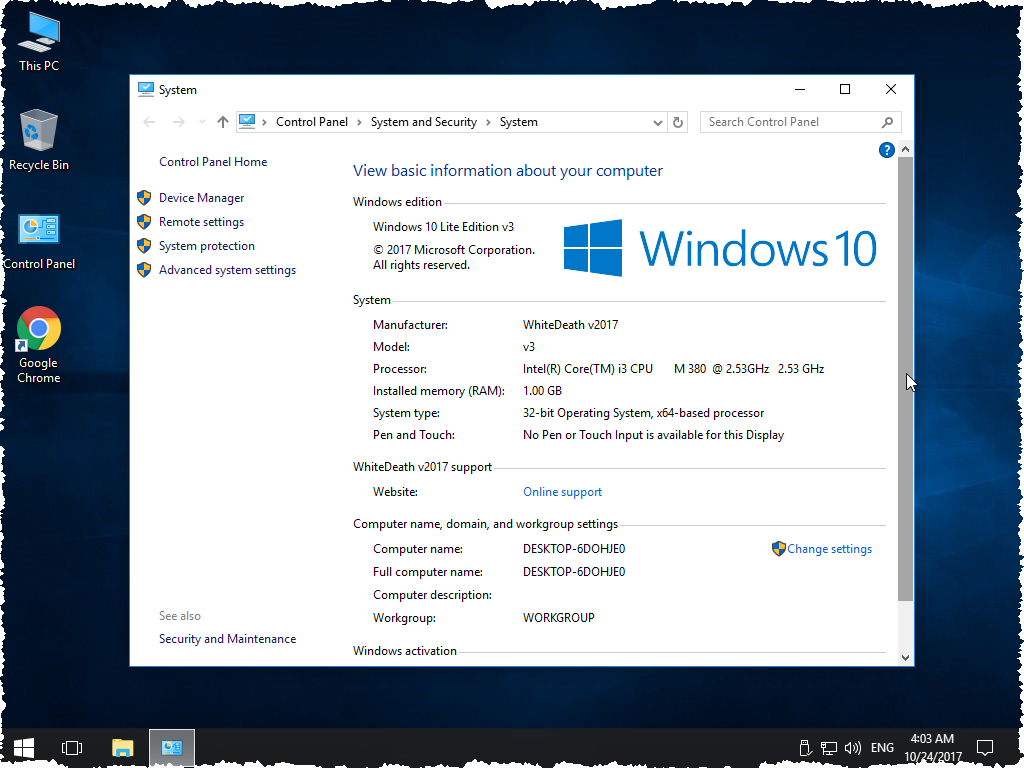Open Action Center from the system tray
Viewport: 1024px width, 768px height.
pyautogui.click(x=985, y=747)
